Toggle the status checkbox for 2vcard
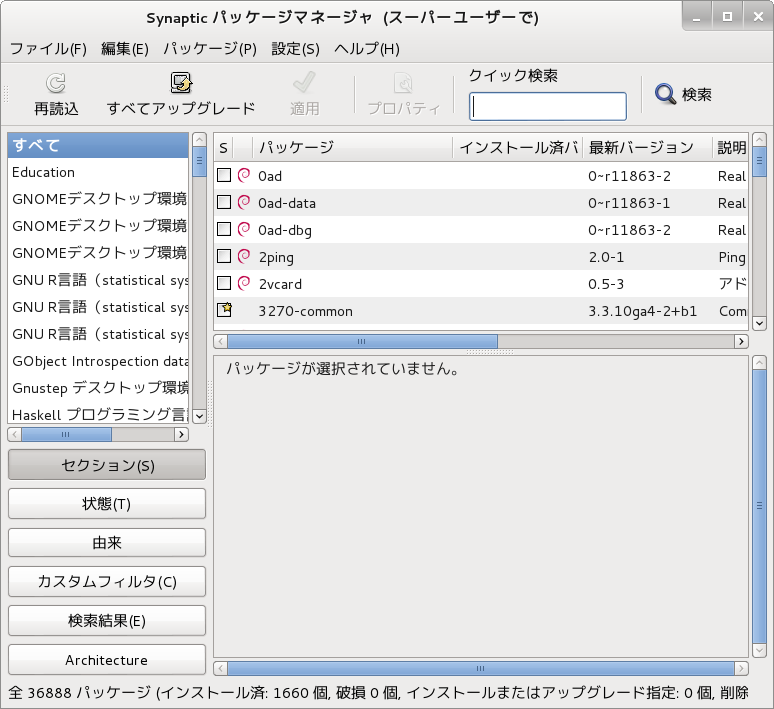Viewport: 774px width, 709px height. (x=224, y=283)
